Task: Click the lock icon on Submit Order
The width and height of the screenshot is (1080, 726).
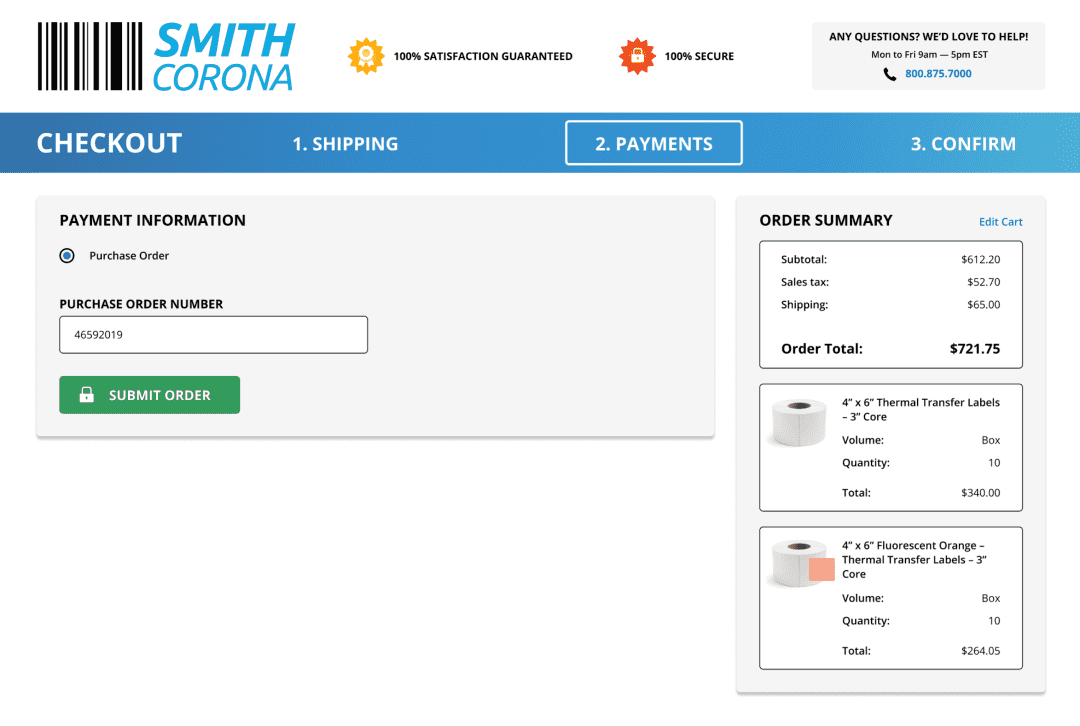Action: [x=86, y=395]
